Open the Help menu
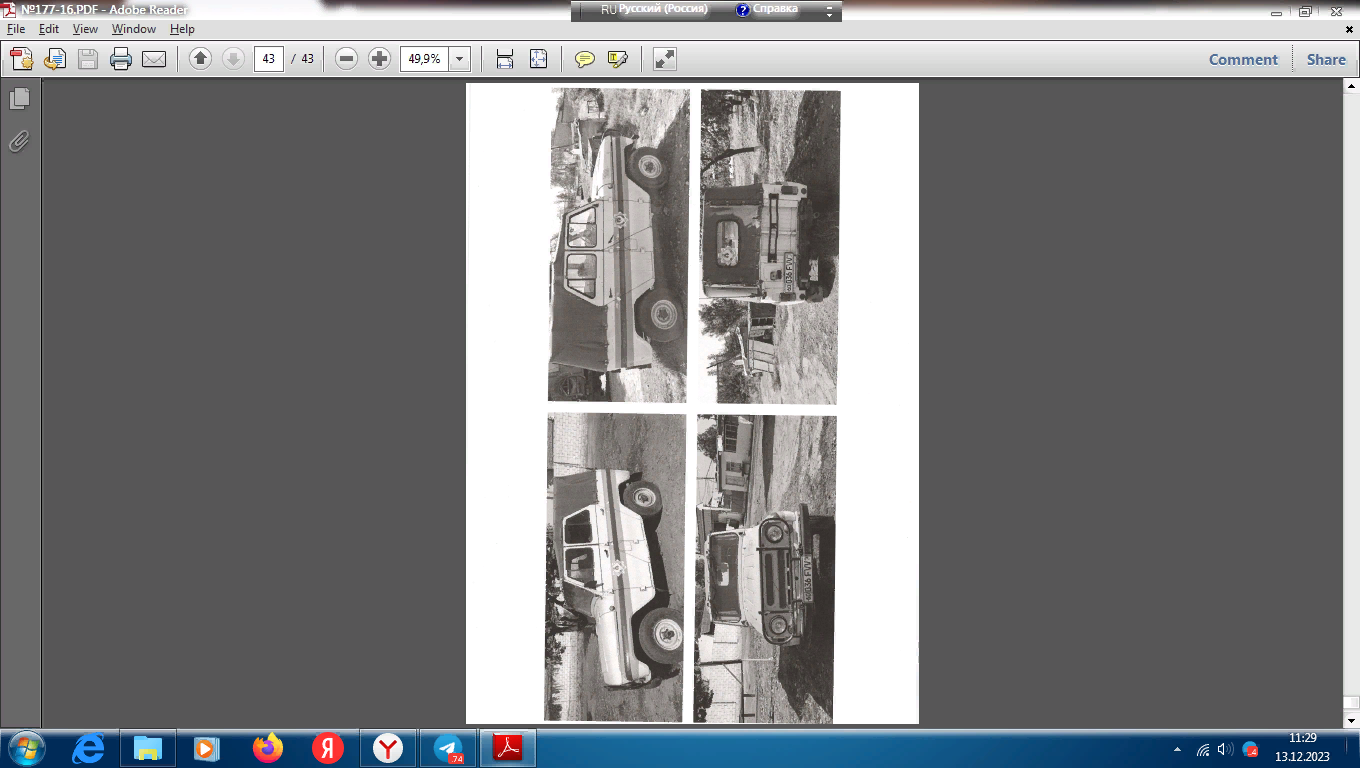 point(182,29)
